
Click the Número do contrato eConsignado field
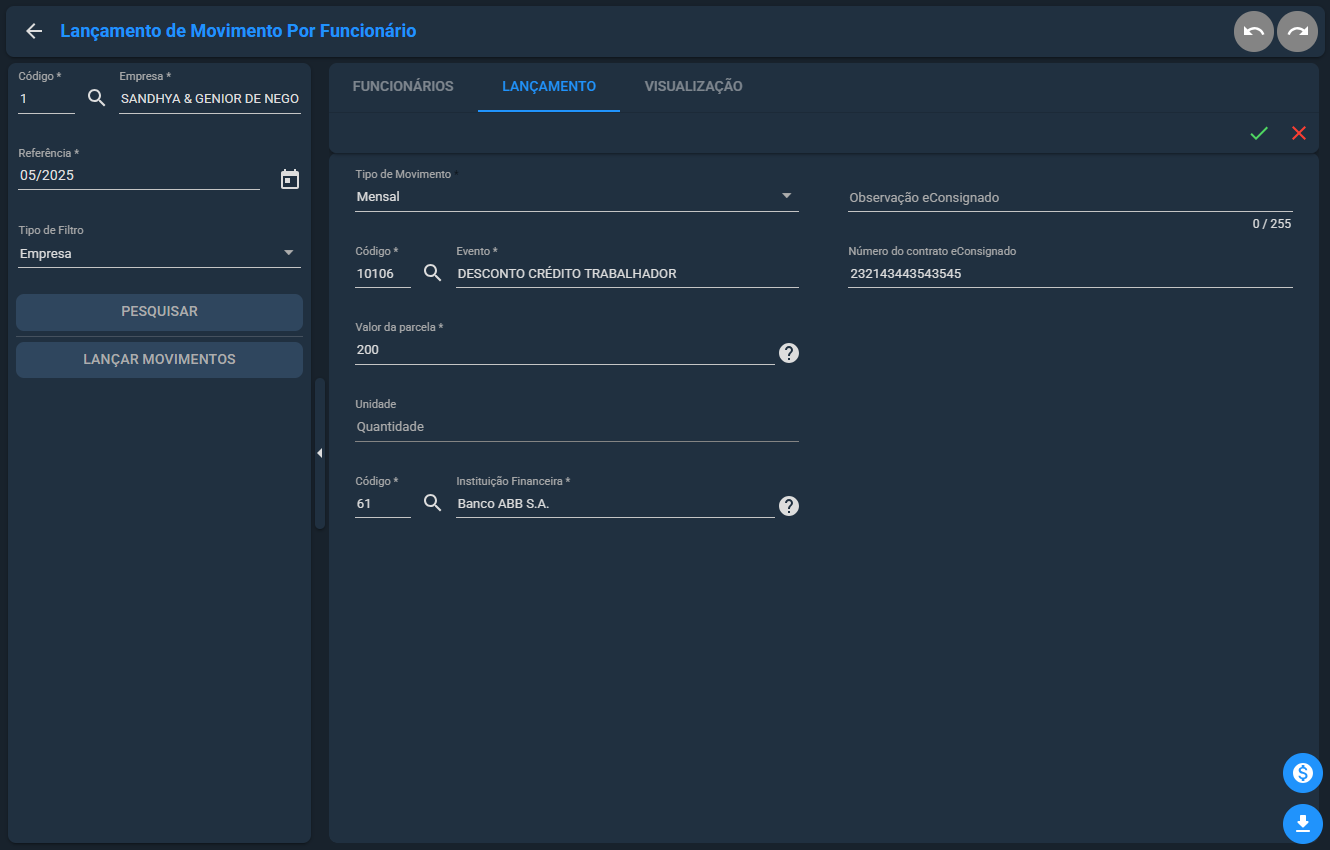[1070, 274]
